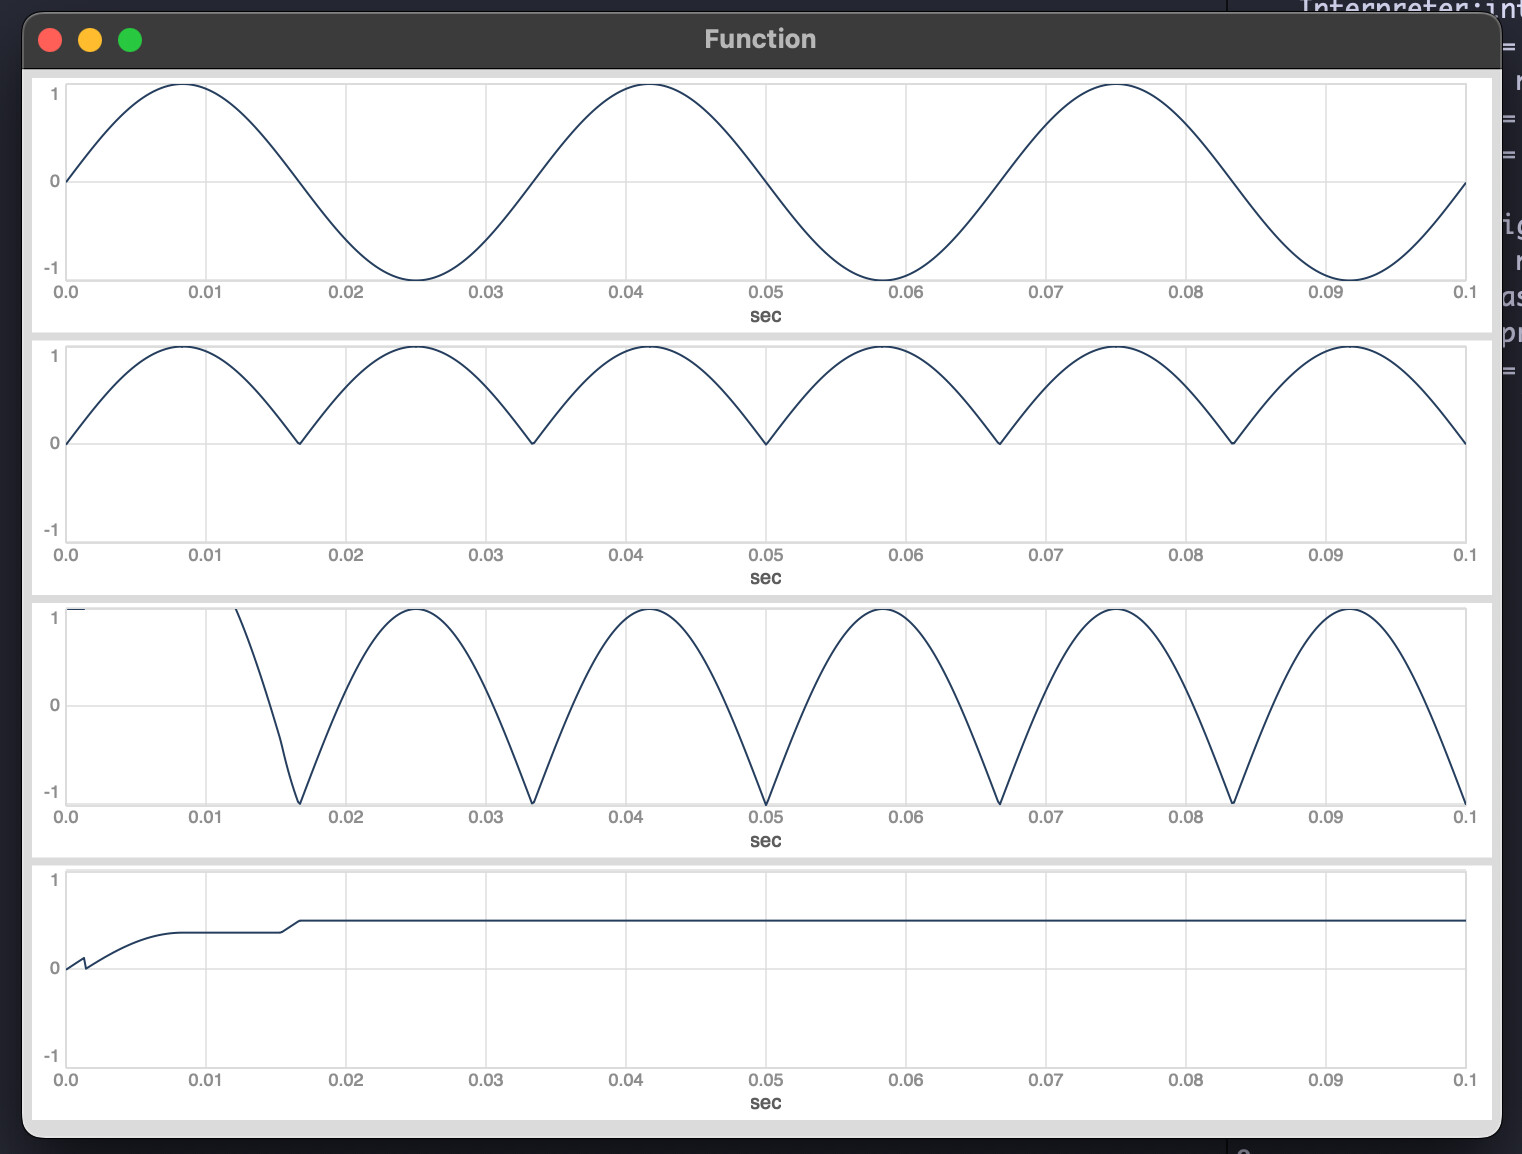1522x1154 pixels.
Task: Select the 0.1 tick label on the second plot
Action: point(1464,555)
